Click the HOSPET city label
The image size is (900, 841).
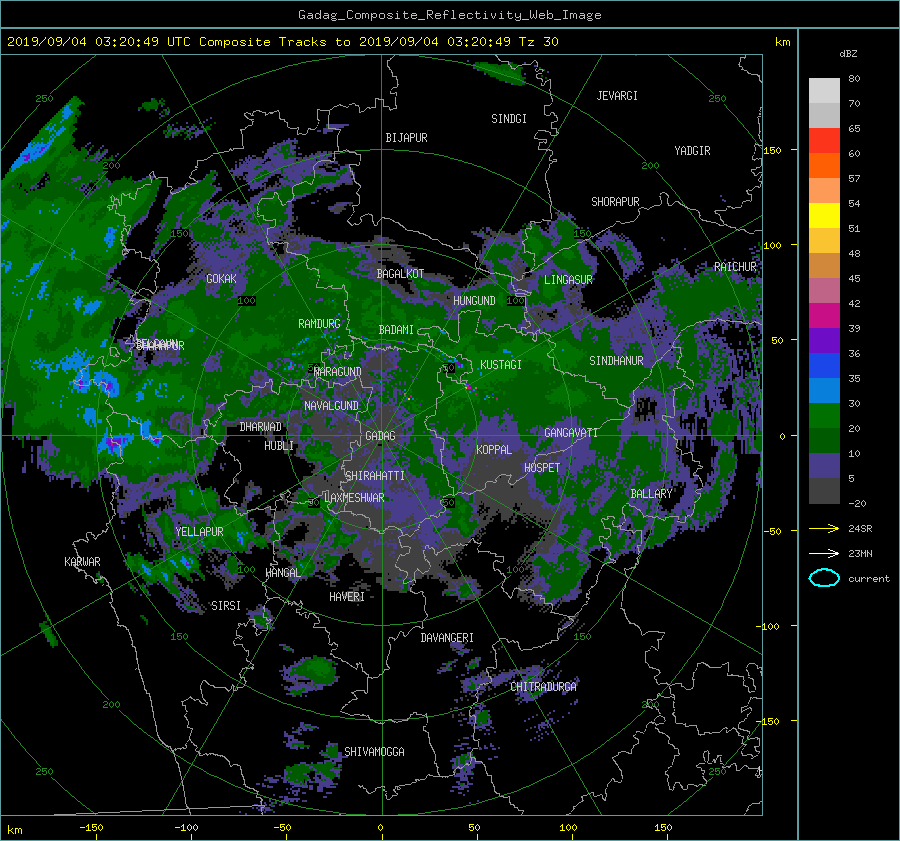(542, 468)
